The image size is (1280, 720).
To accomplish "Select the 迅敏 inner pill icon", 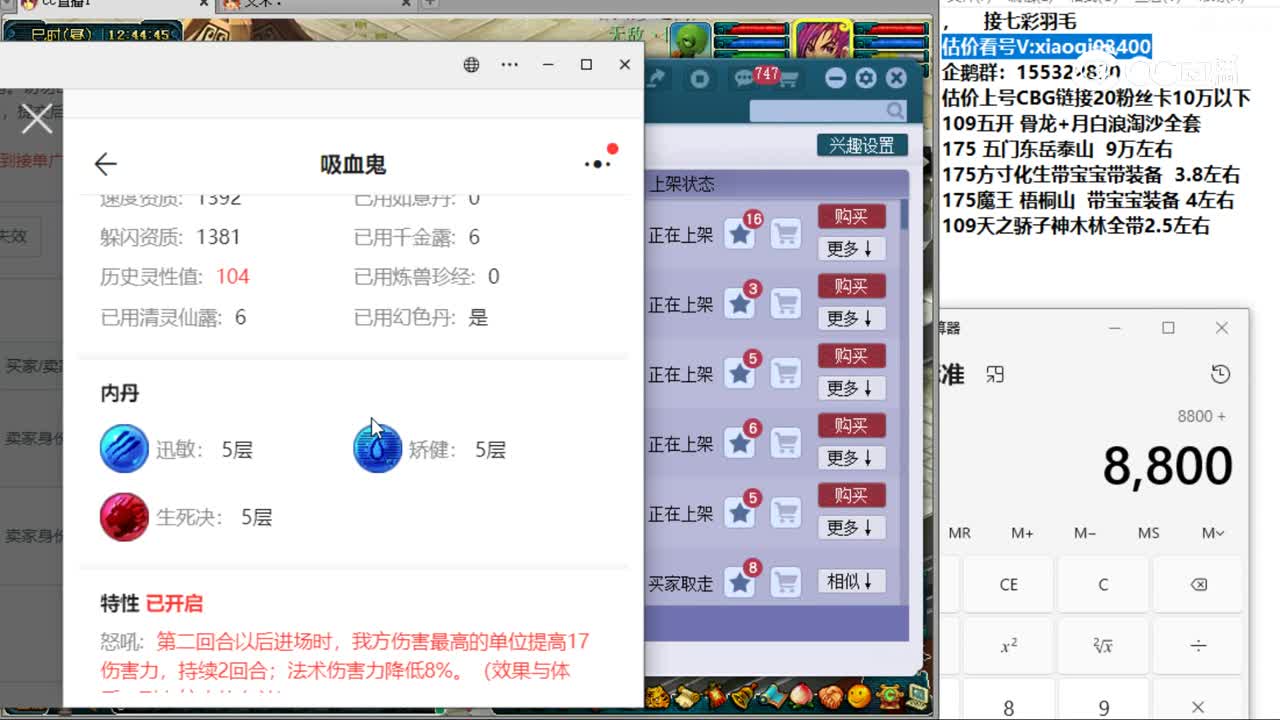I will click(x=124, y=448).
